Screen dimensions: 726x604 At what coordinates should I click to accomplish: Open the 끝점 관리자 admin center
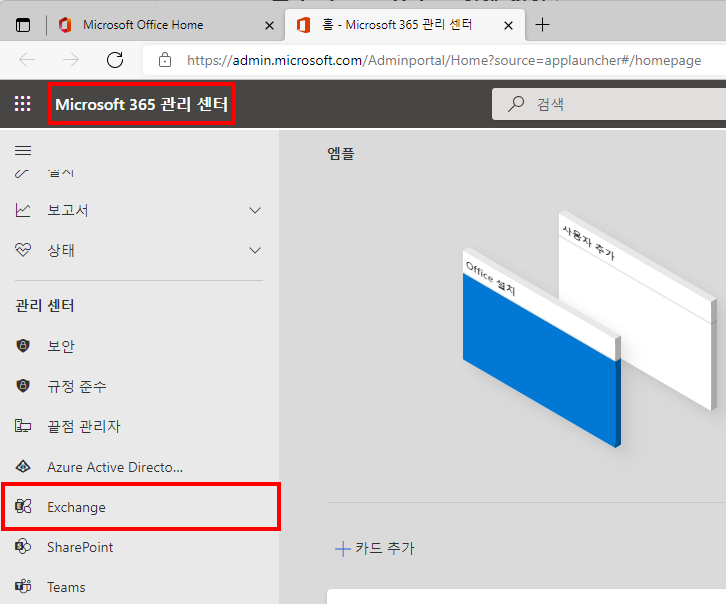(x=139, y=426)
